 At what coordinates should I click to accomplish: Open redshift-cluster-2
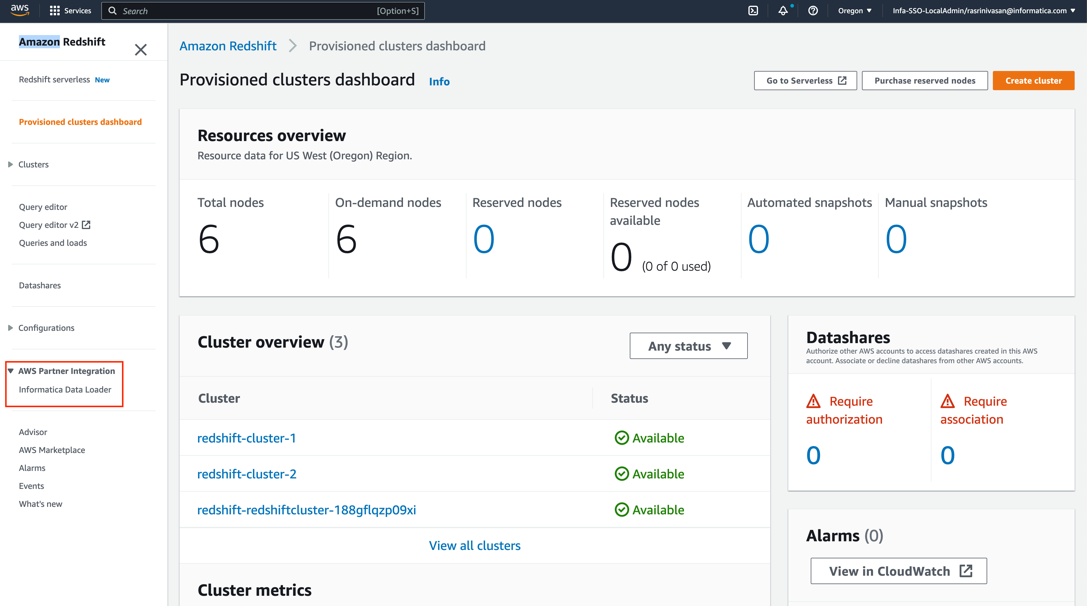[247, 474]
